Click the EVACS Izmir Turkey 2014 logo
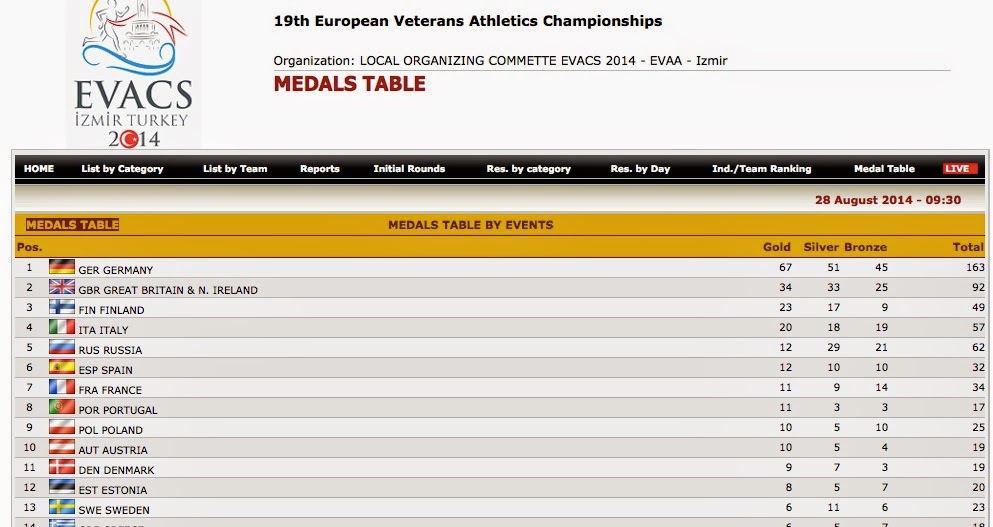Screen dimensions: 993x527 click(133, 75)
